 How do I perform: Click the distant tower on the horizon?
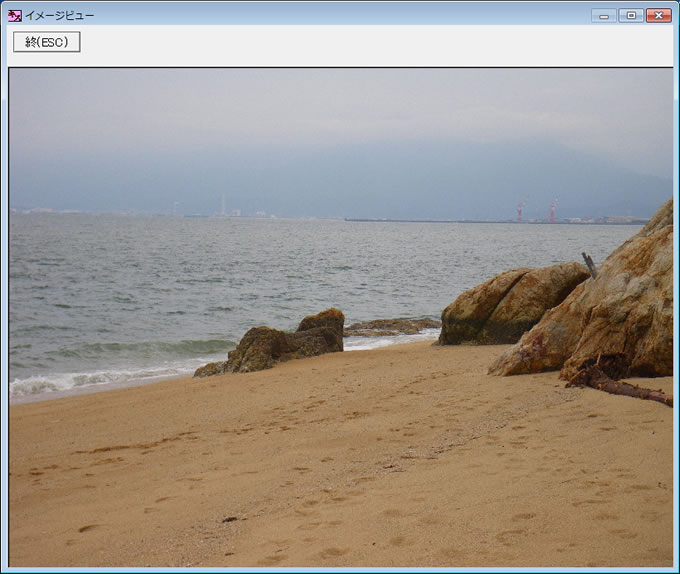pyautogui.click(x=223, y=205)
